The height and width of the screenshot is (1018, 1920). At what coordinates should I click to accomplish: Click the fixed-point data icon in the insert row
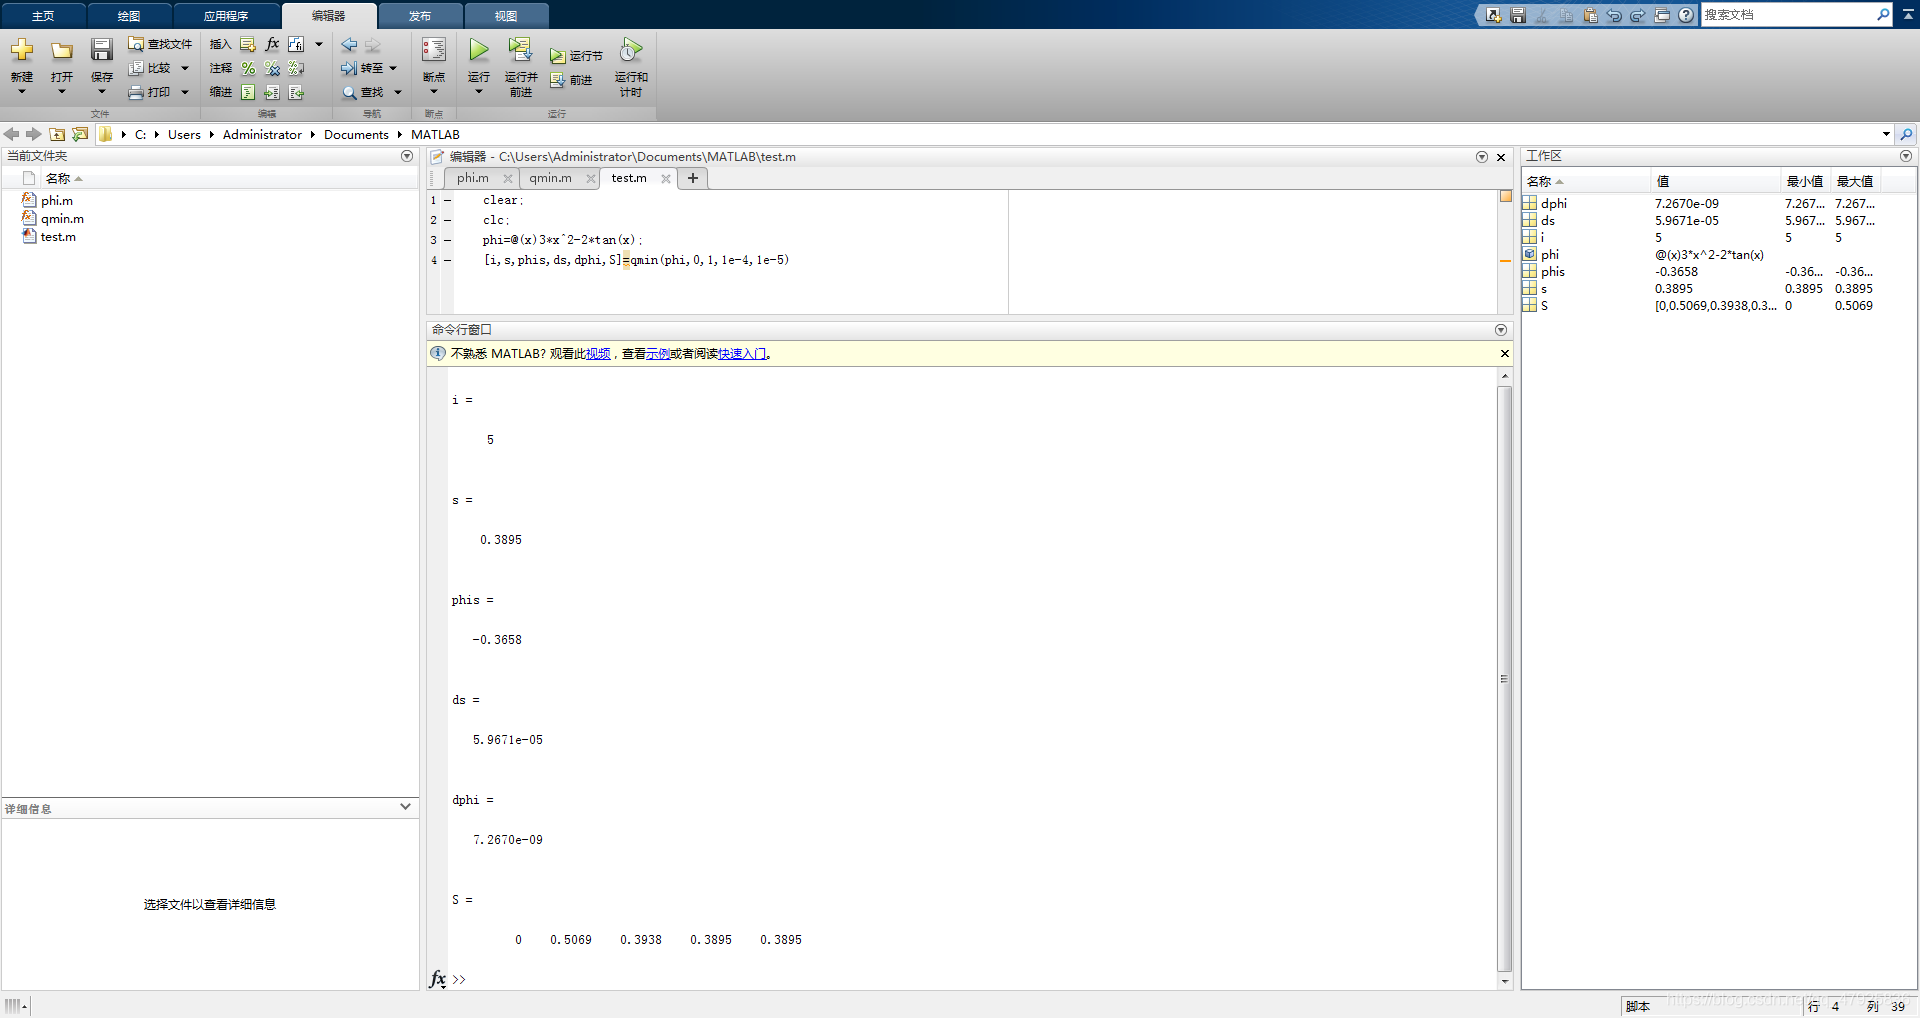coord(296,44)
